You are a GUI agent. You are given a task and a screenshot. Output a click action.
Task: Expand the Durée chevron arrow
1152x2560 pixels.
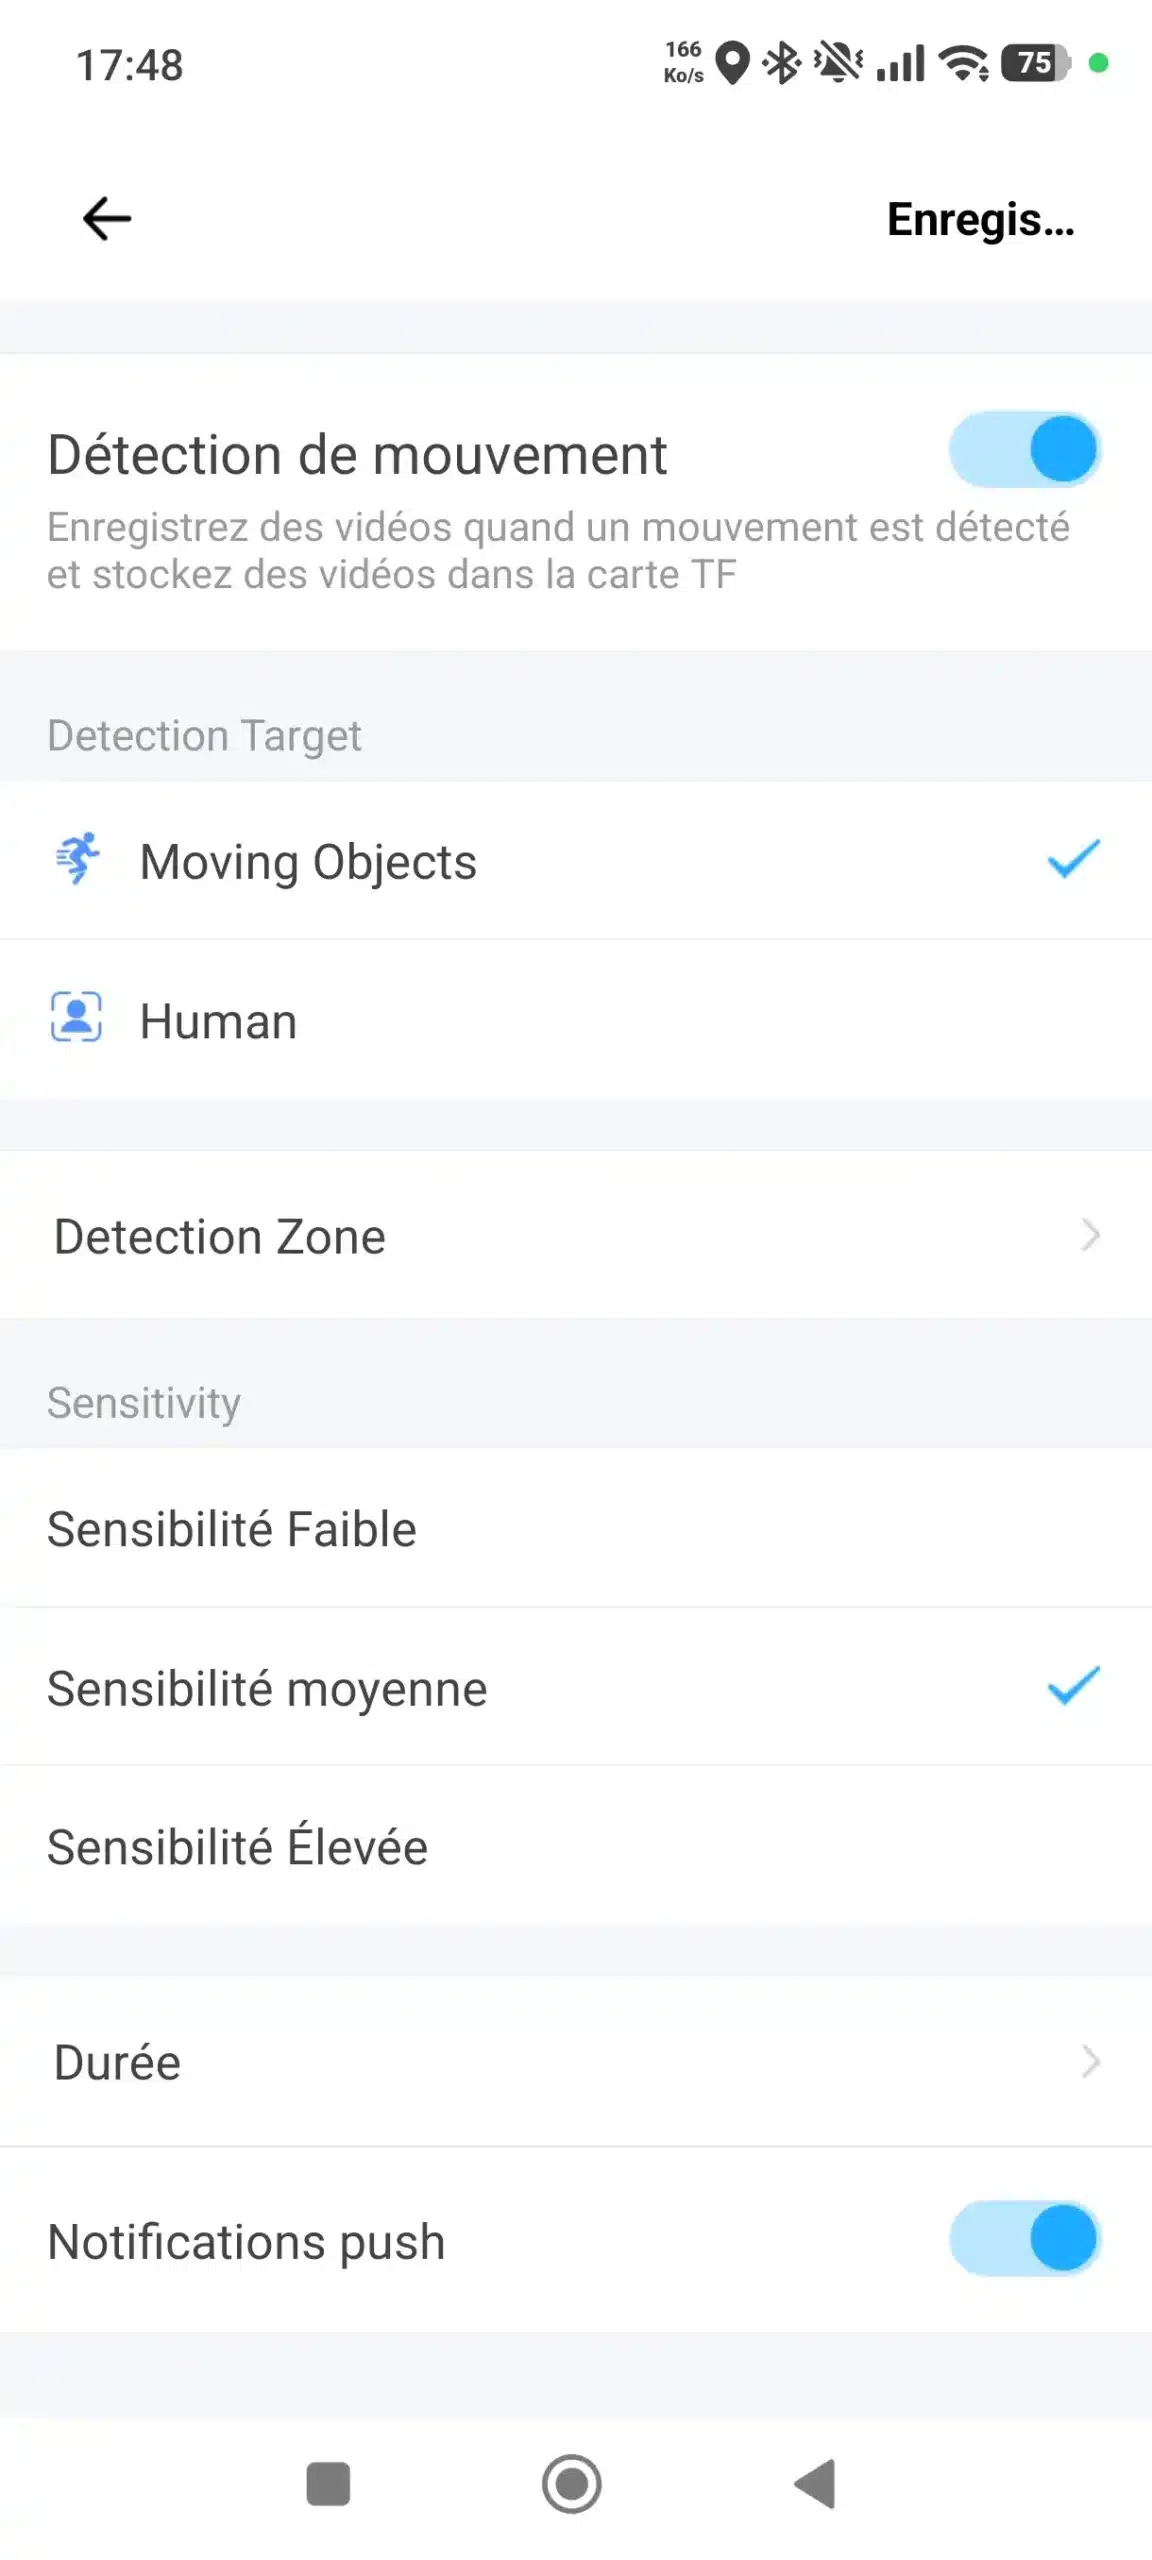point(1090,2062)
